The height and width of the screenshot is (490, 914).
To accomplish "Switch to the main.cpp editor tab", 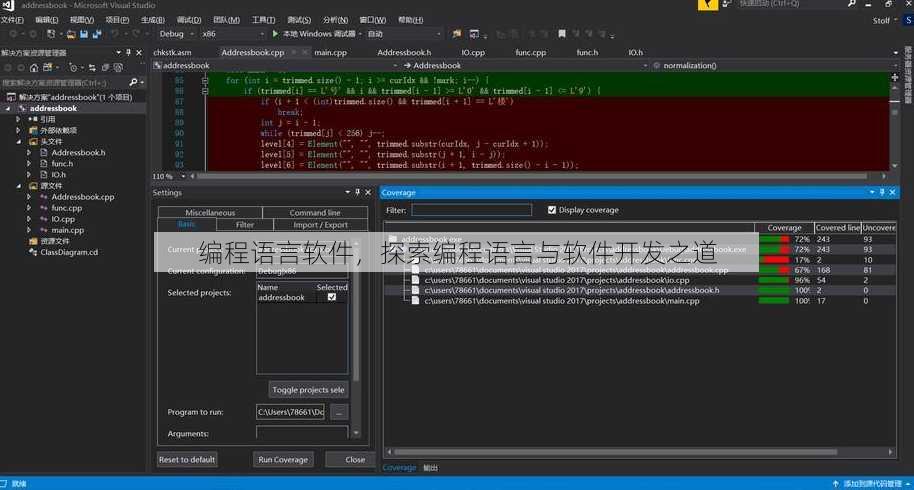I will click(331, 52).
